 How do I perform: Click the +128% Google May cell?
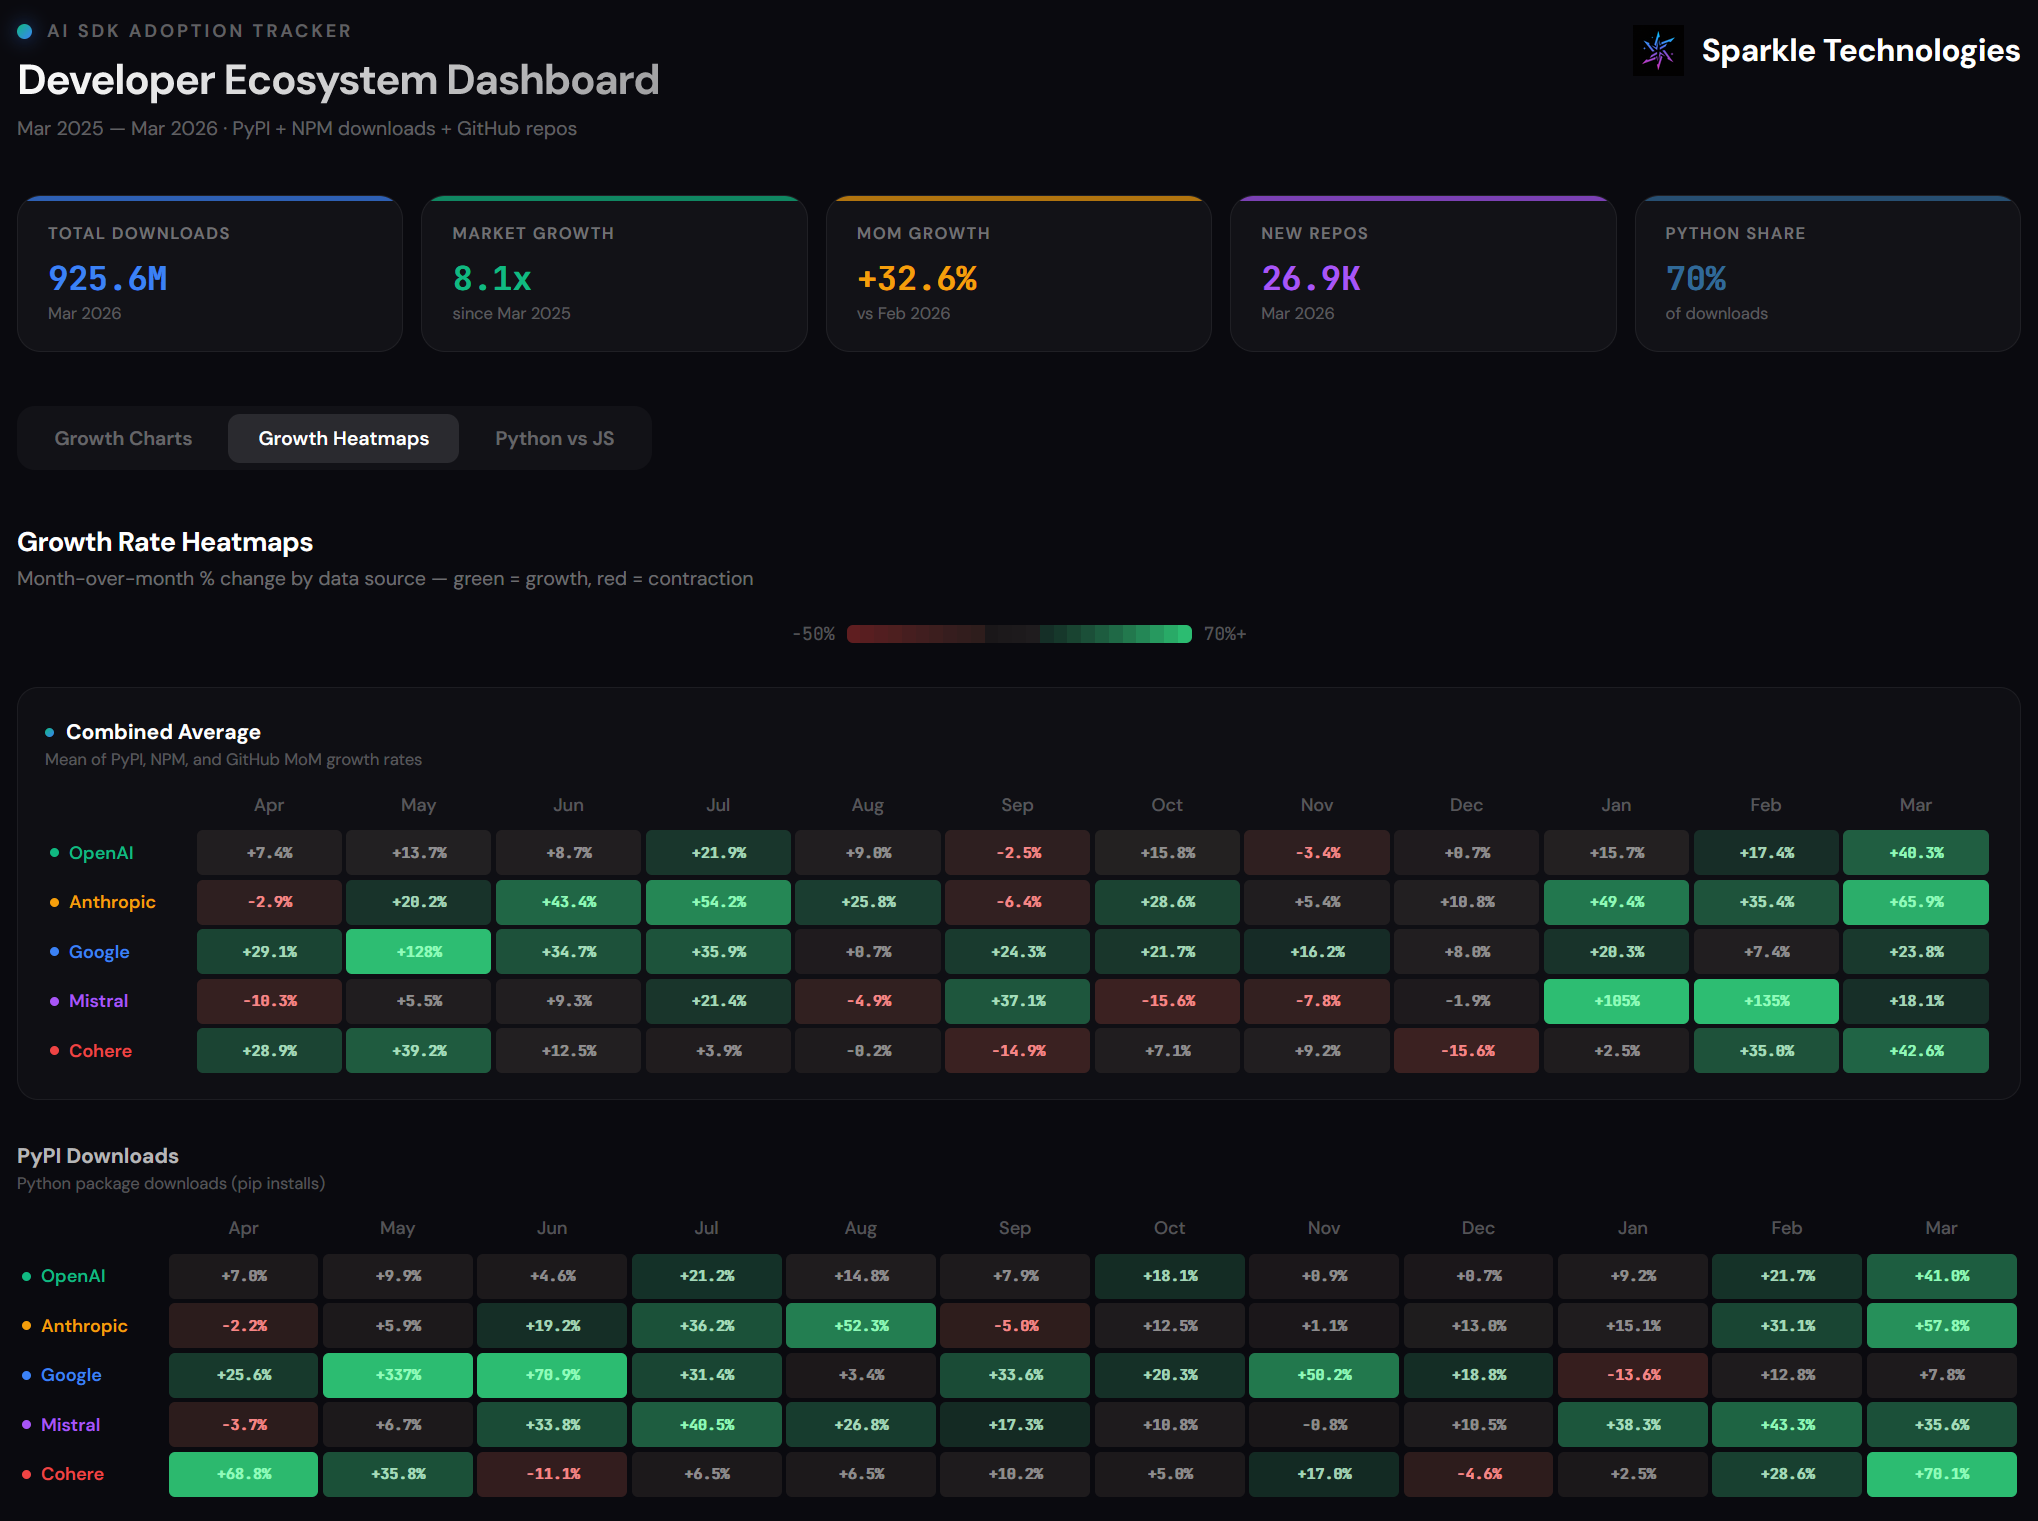418,951
